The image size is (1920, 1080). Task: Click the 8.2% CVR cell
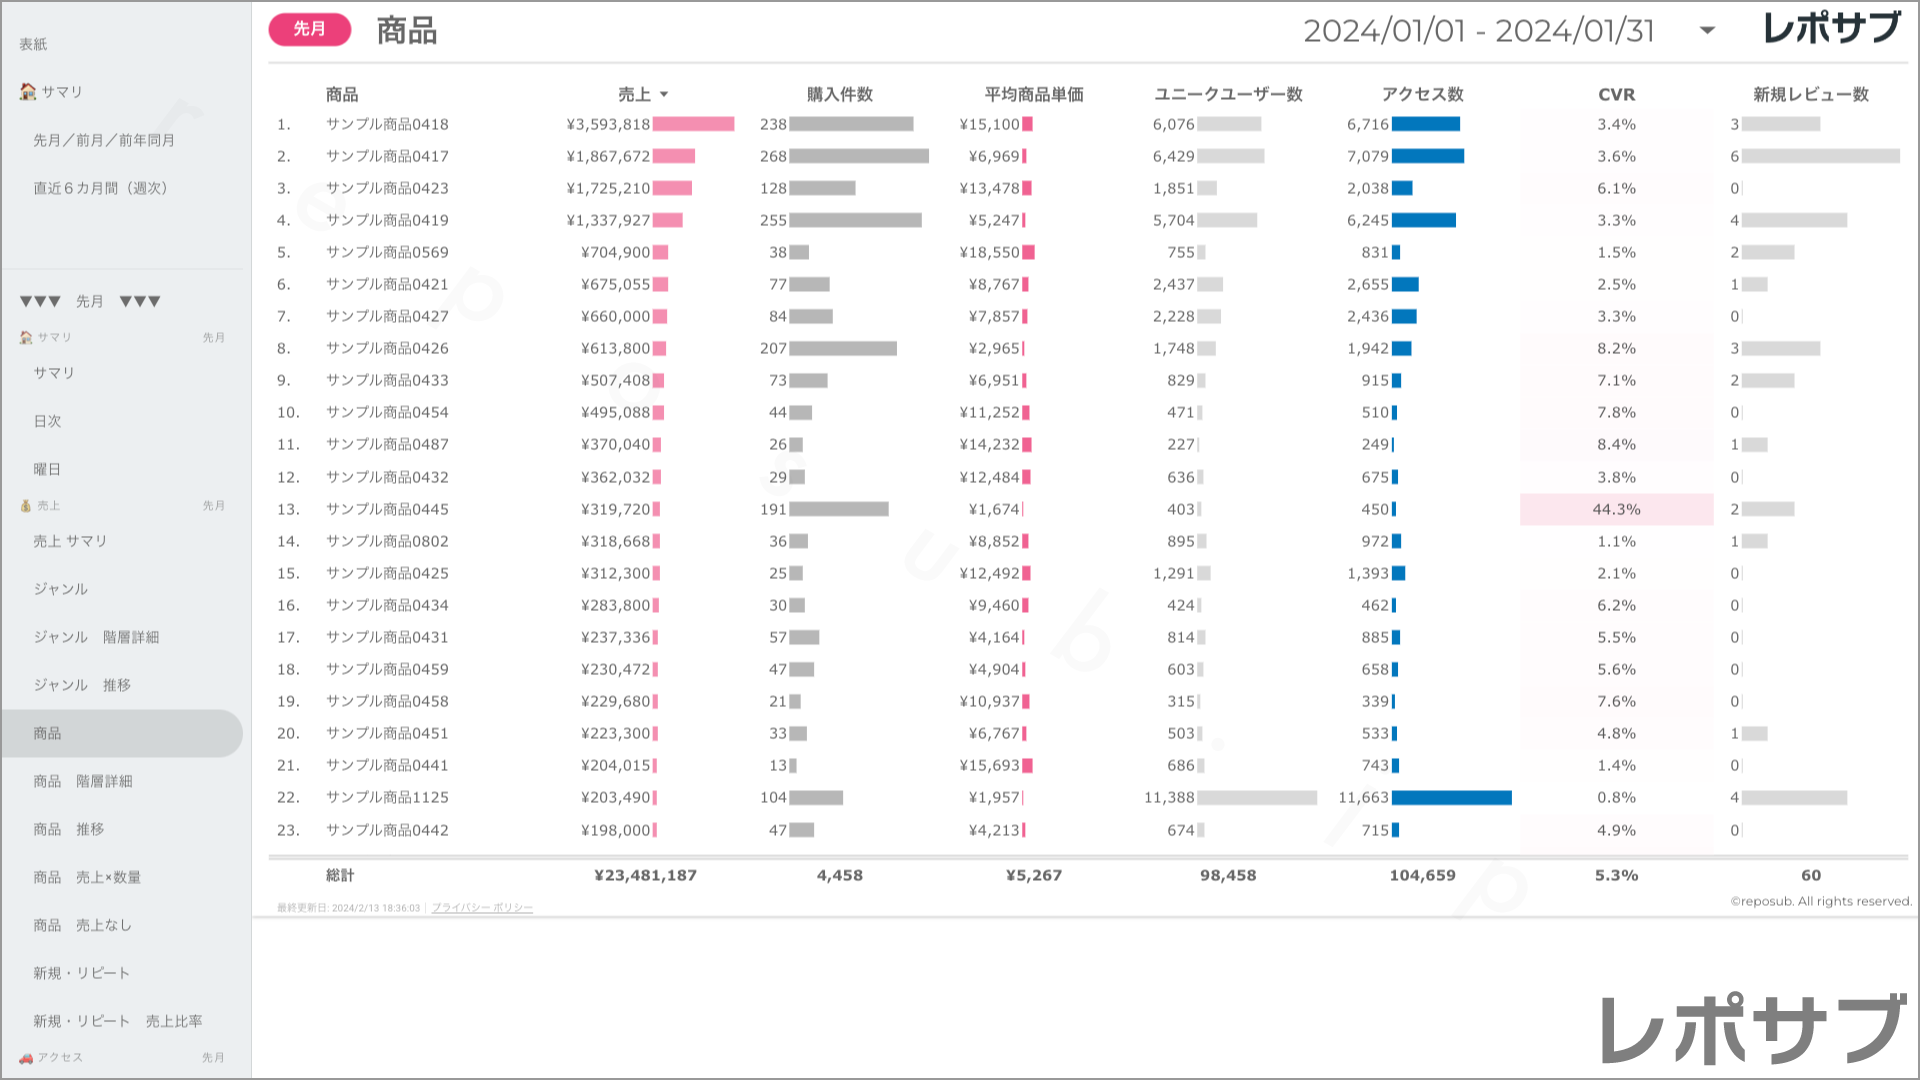pos(1616,348)
